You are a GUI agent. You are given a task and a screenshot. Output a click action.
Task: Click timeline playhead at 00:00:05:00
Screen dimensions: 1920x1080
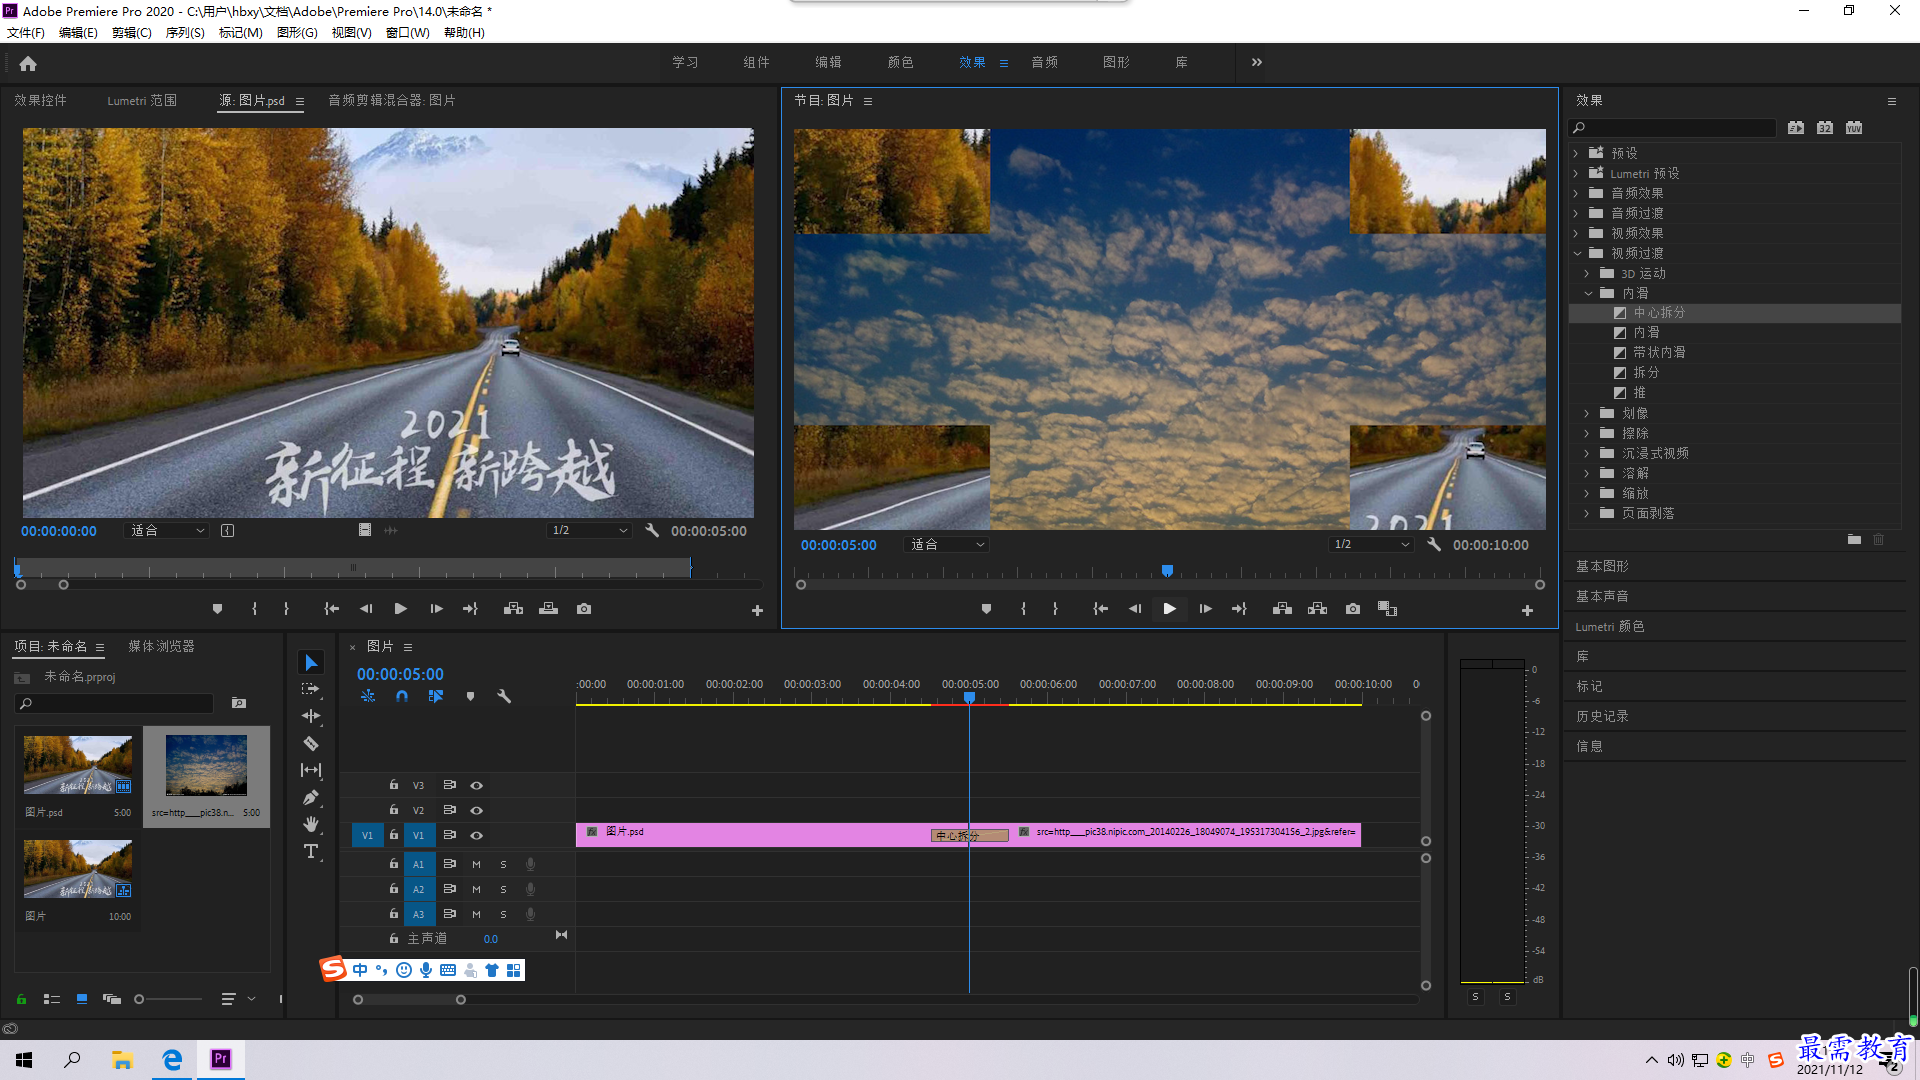[x=969, y=697]
